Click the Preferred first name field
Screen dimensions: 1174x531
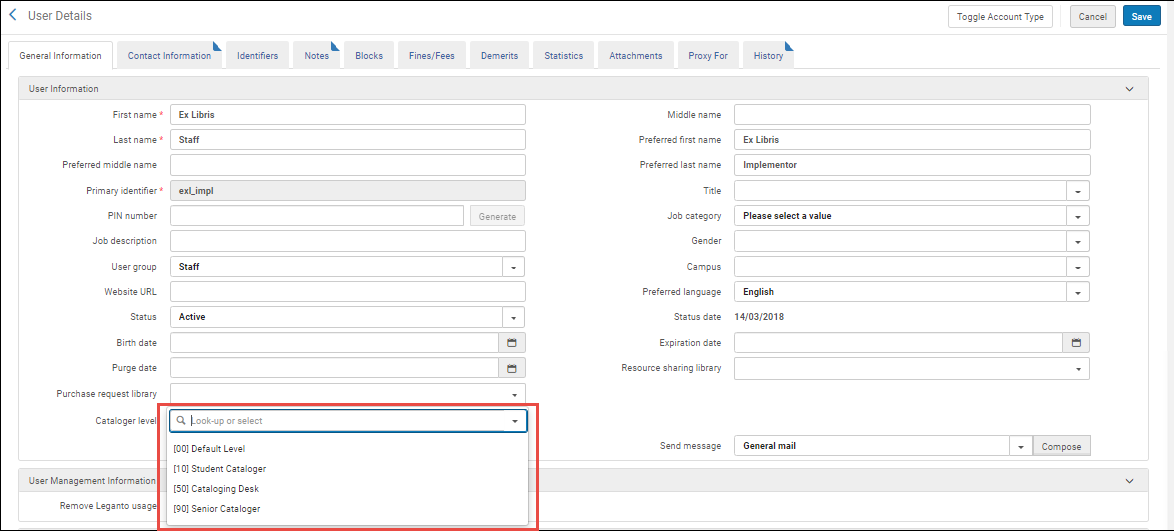pyautogui.click(x=912, y=140)
